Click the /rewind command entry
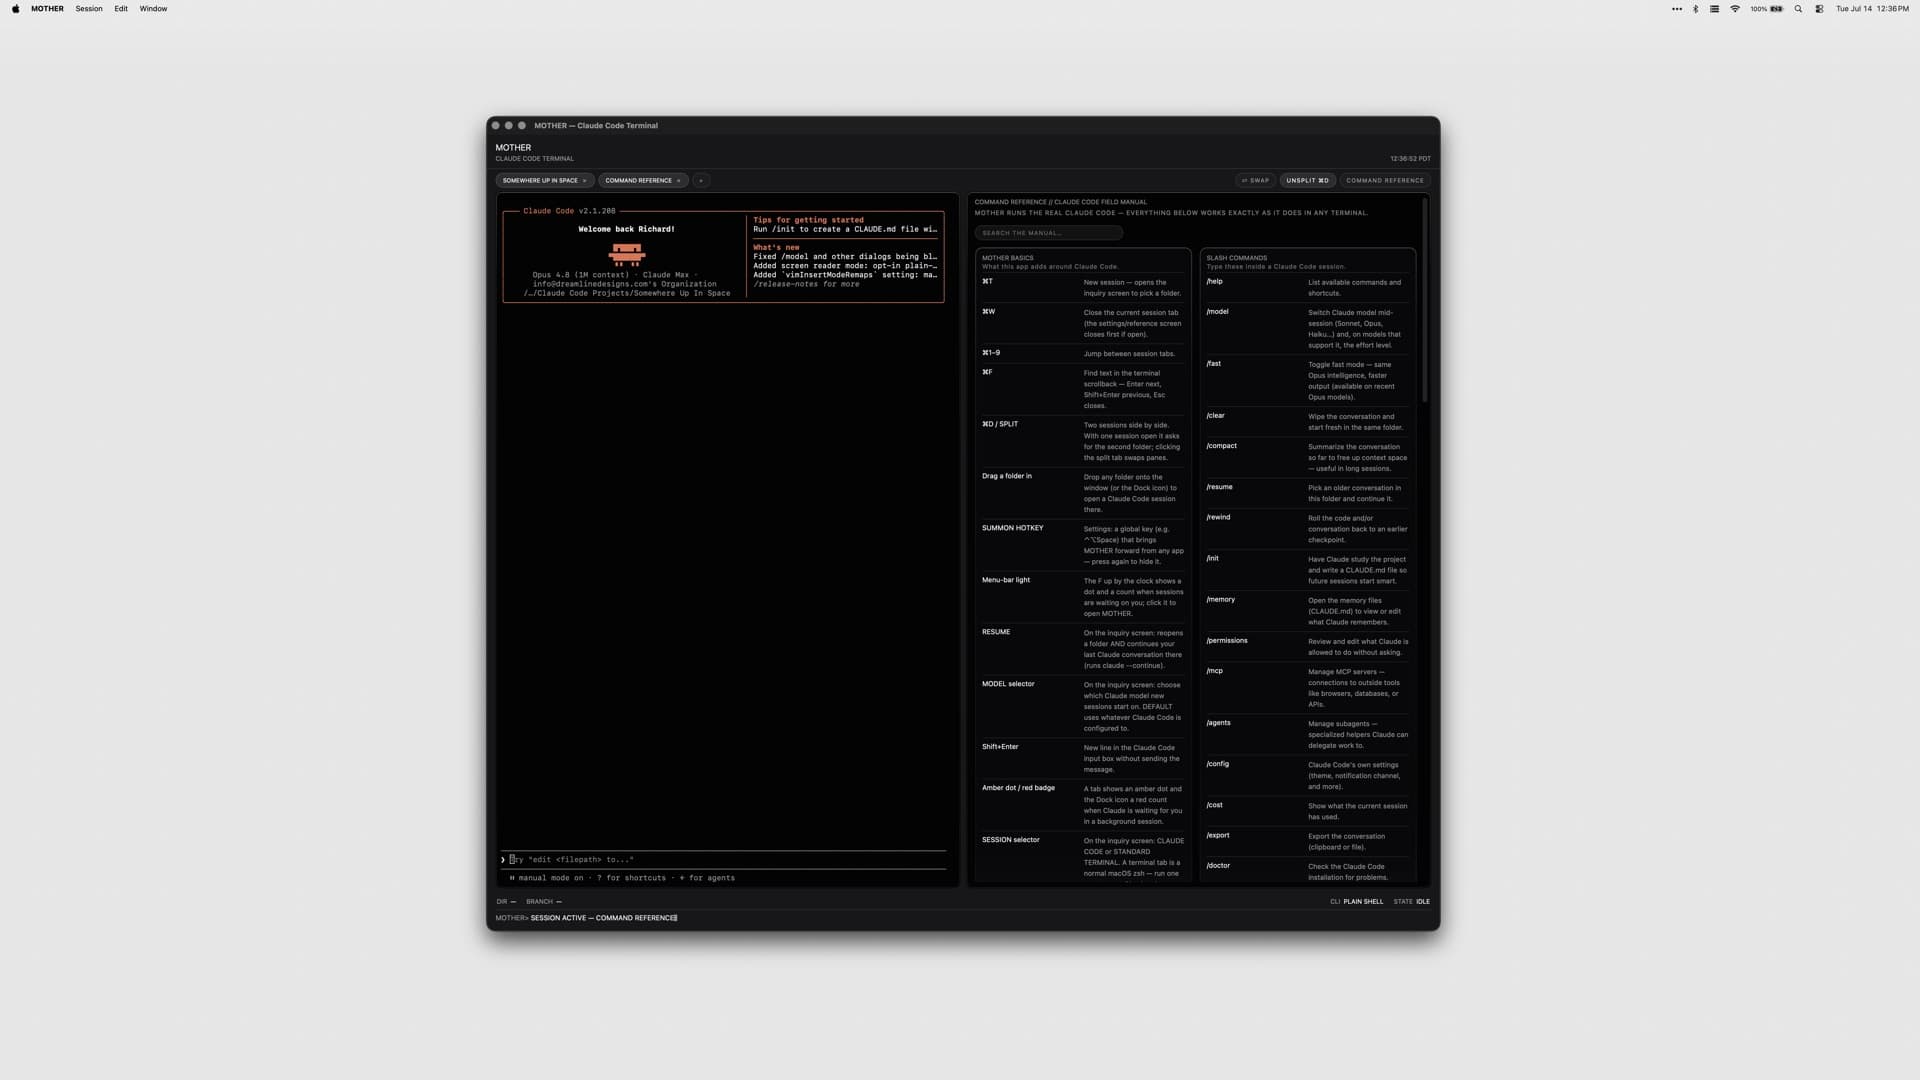Image resolution: width=1920 pixels, height=1080 pixels. [1307, 529]
